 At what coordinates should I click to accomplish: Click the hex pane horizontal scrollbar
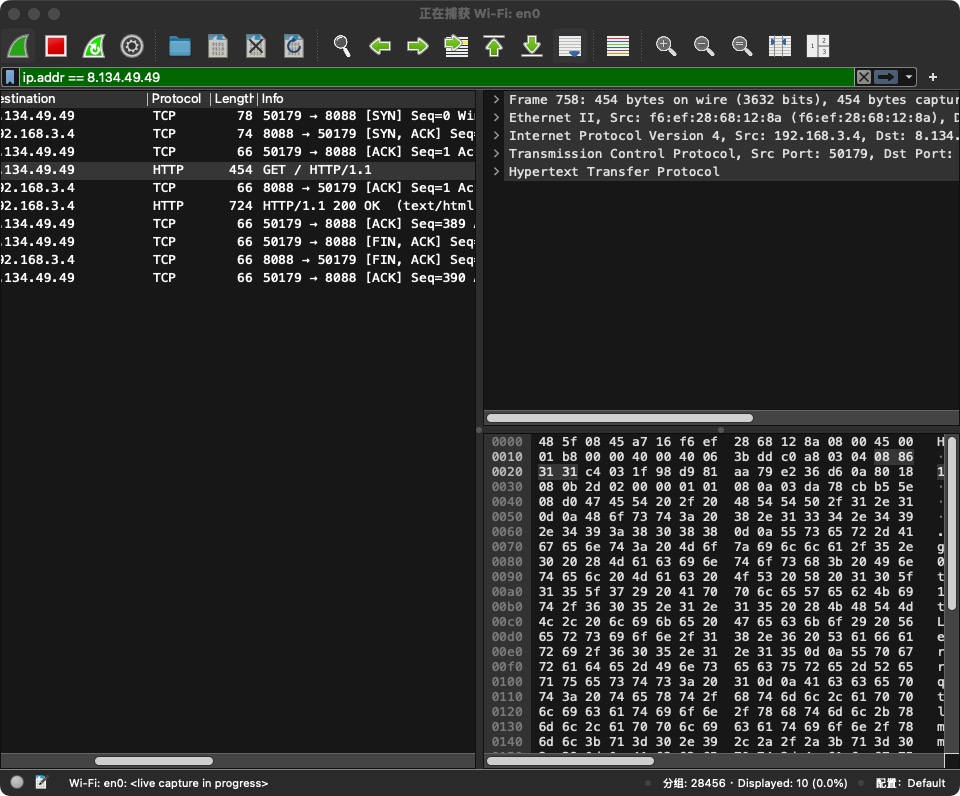(x=570, y=761)
